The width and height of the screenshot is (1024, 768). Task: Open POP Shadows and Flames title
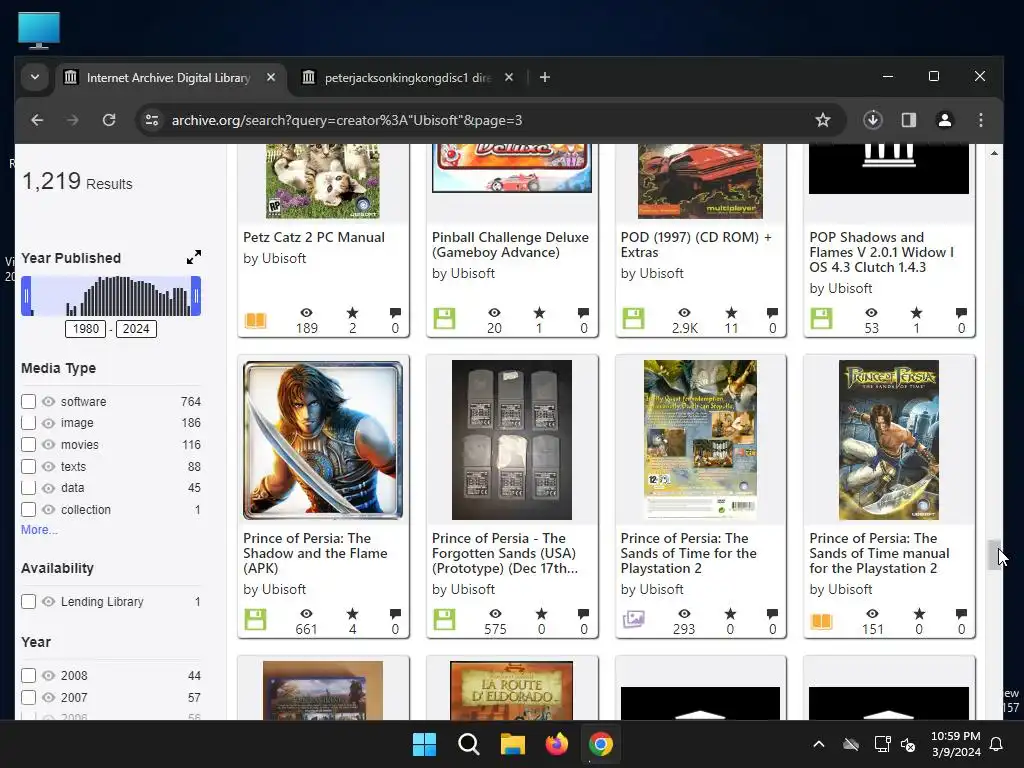pyautogui.click(x=882, y=252)
